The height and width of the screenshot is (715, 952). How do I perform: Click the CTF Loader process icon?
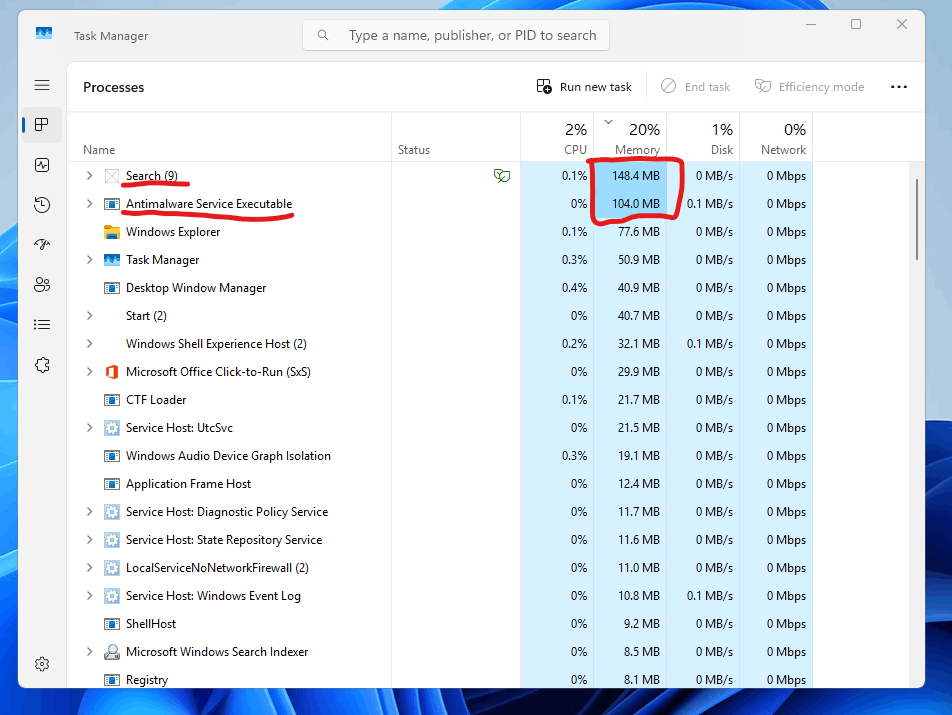click(x=112, y=400)
